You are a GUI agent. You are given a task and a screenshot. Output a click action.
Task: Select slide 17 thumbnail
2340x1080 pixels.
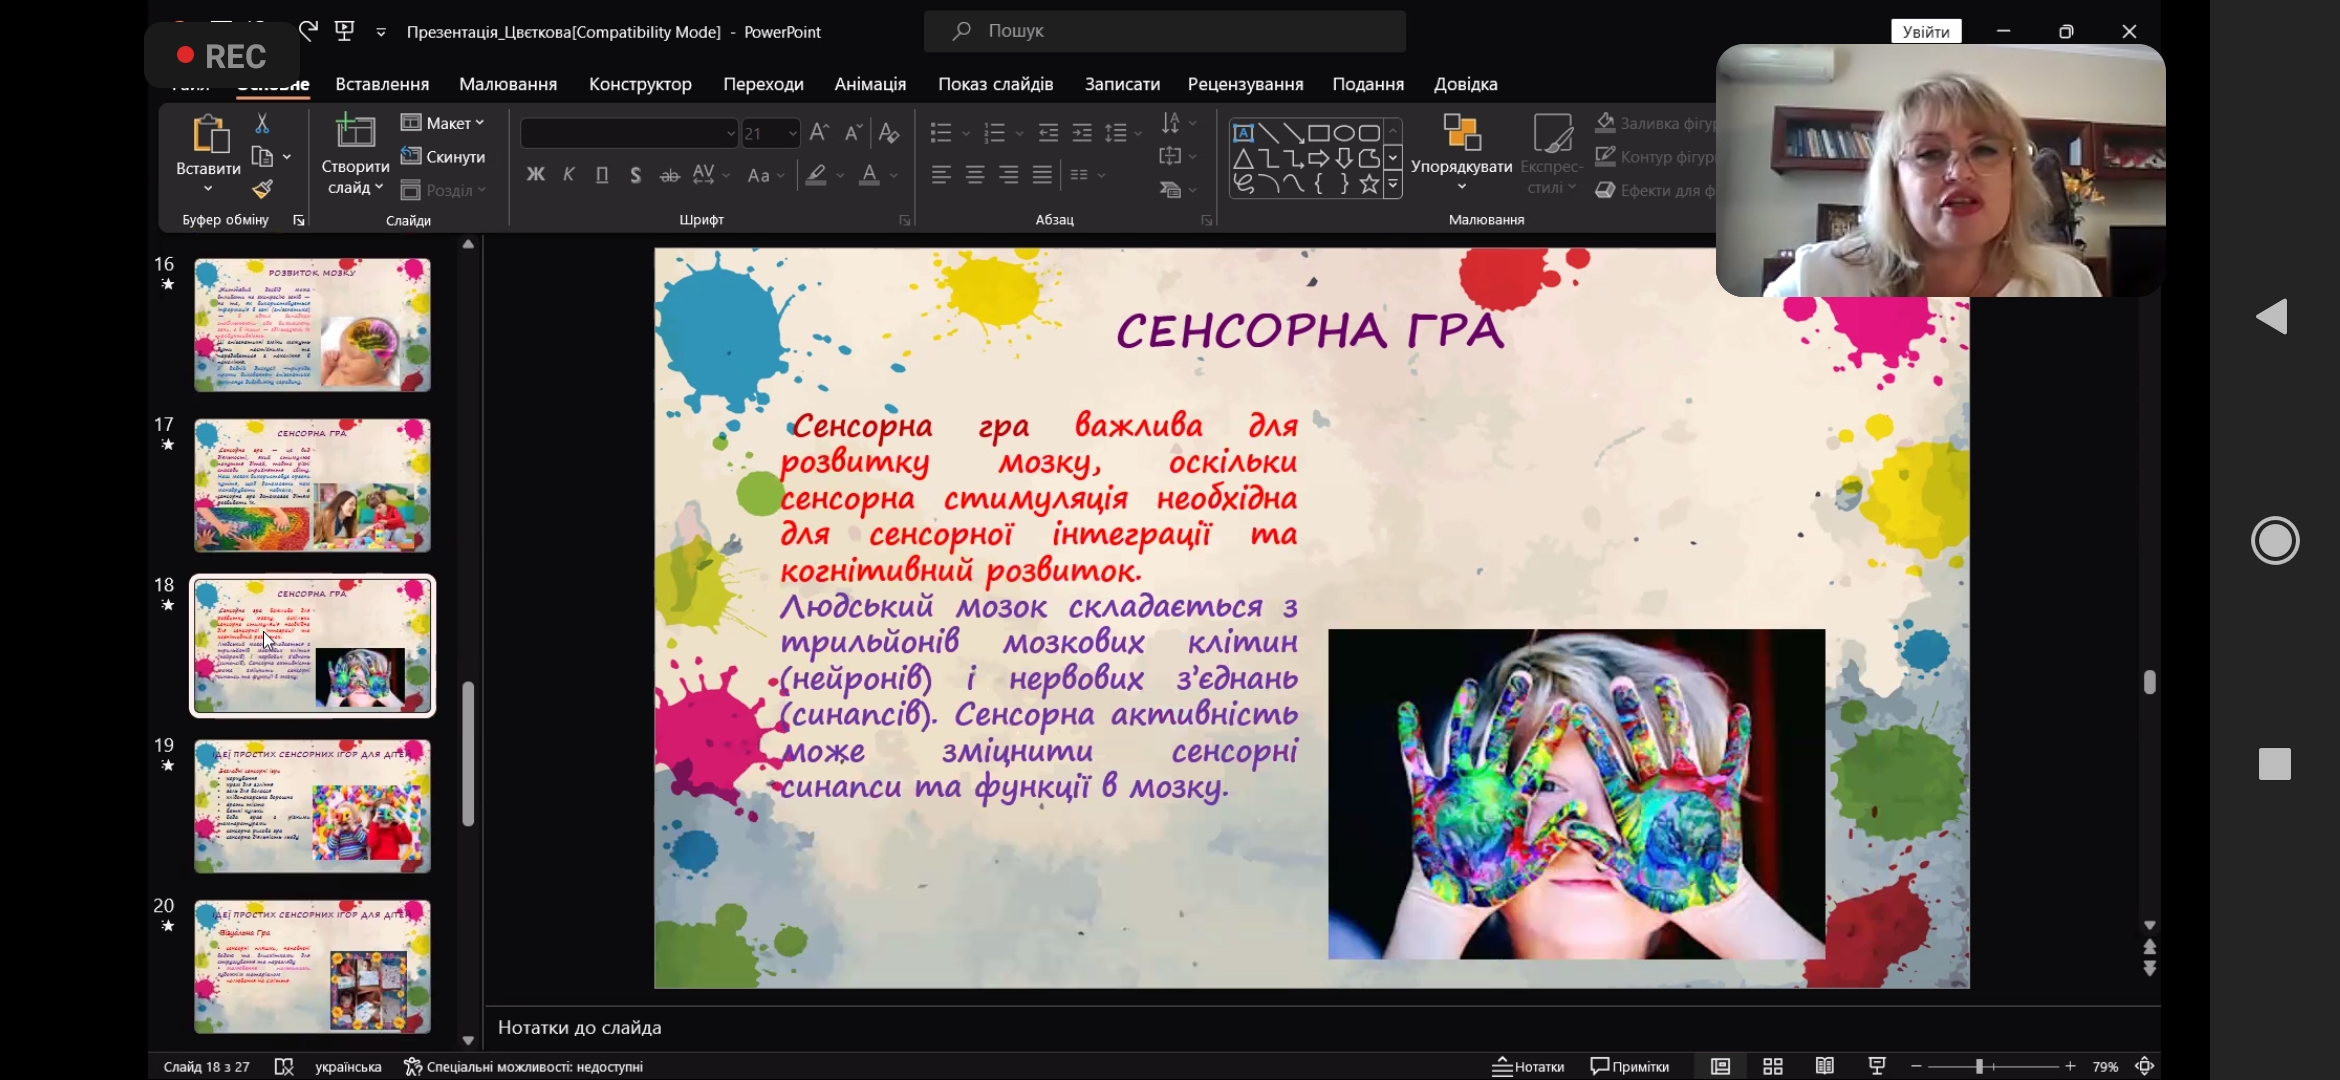click(312, 485)
